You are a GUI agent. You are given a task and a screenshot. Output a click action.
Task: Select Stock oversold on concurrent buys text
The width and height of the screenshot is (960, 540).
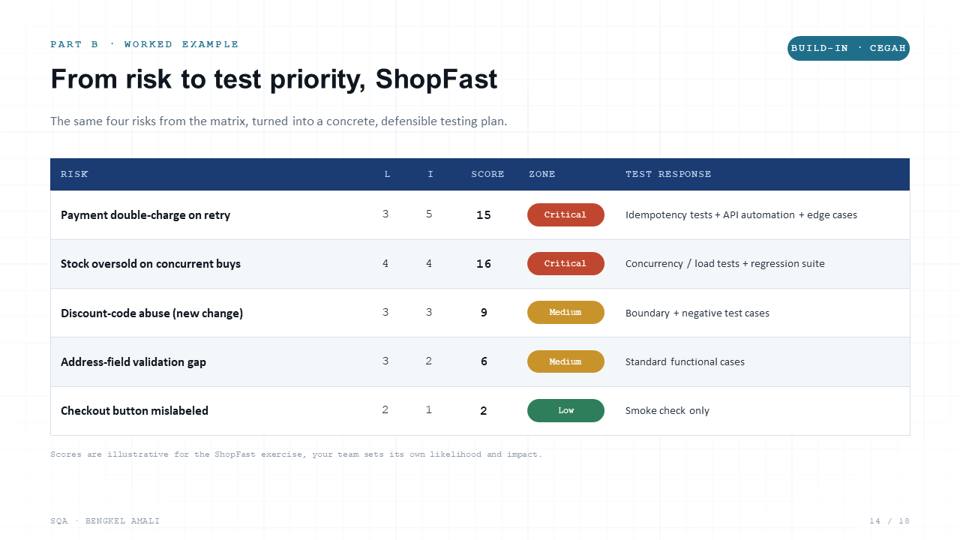tap(151, 264)
